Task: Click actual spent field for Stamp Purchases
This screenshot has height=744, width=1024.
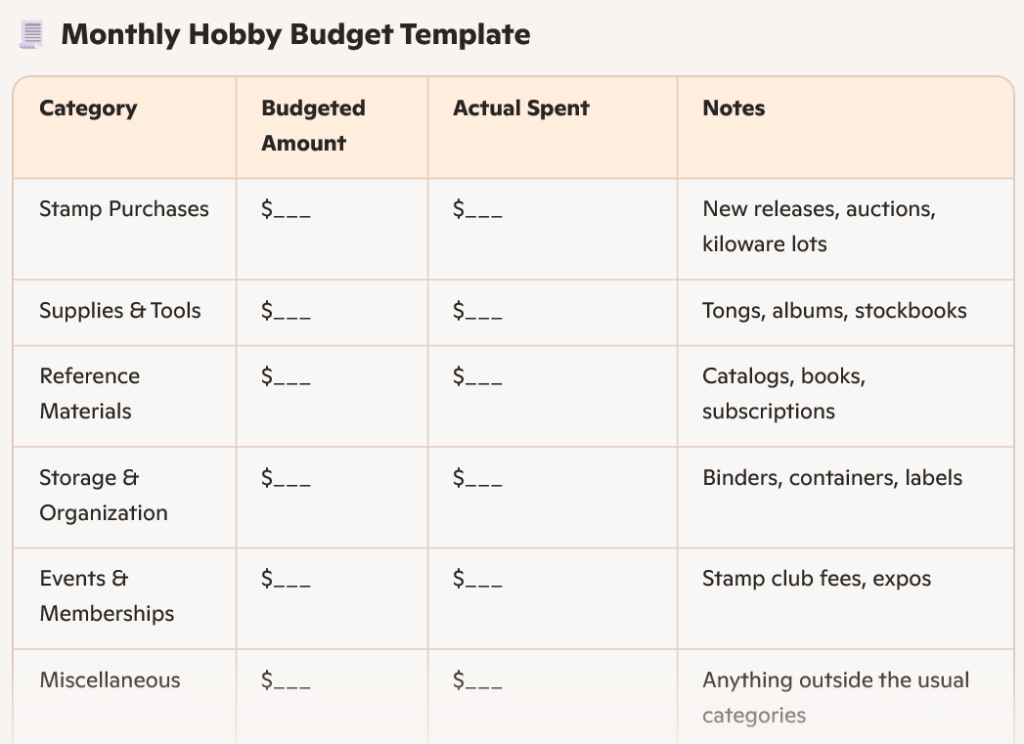Action: coord(477,209)
